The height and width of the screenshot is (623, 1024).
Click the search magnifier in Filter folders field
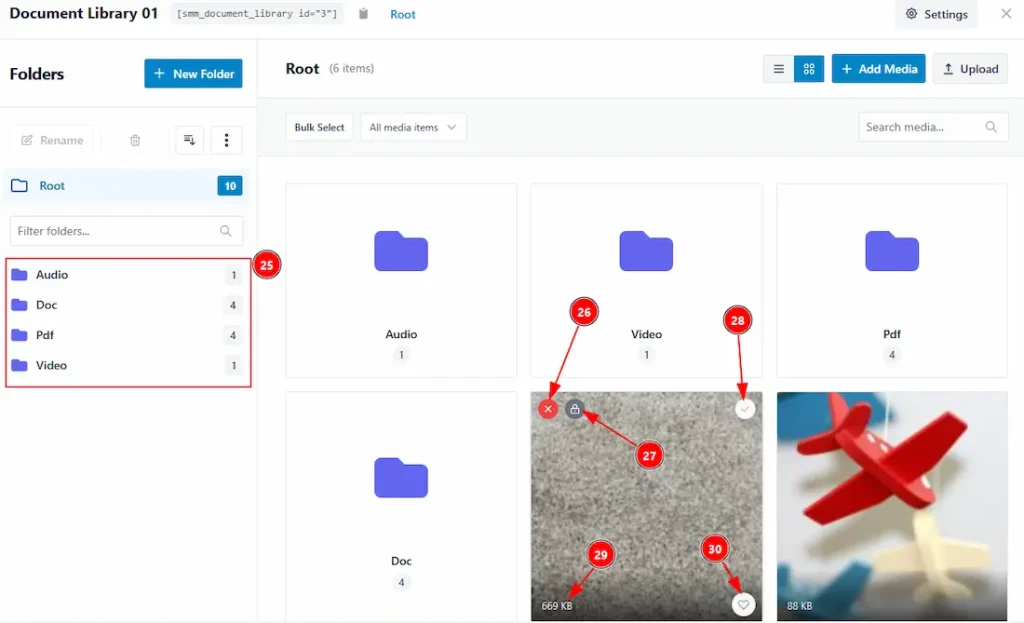[x=225, y=231]
